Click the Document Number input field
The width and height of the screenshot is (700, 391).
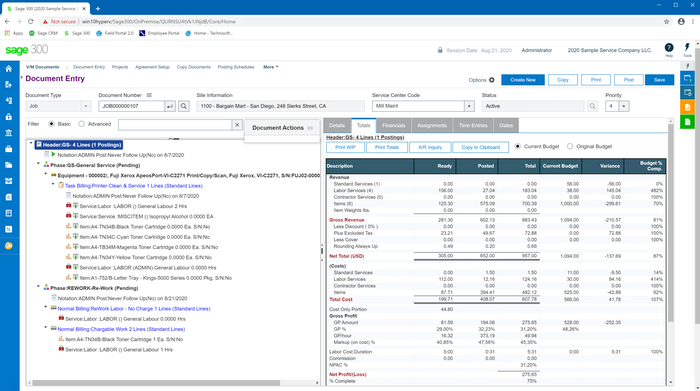click(x=131, y=106)
